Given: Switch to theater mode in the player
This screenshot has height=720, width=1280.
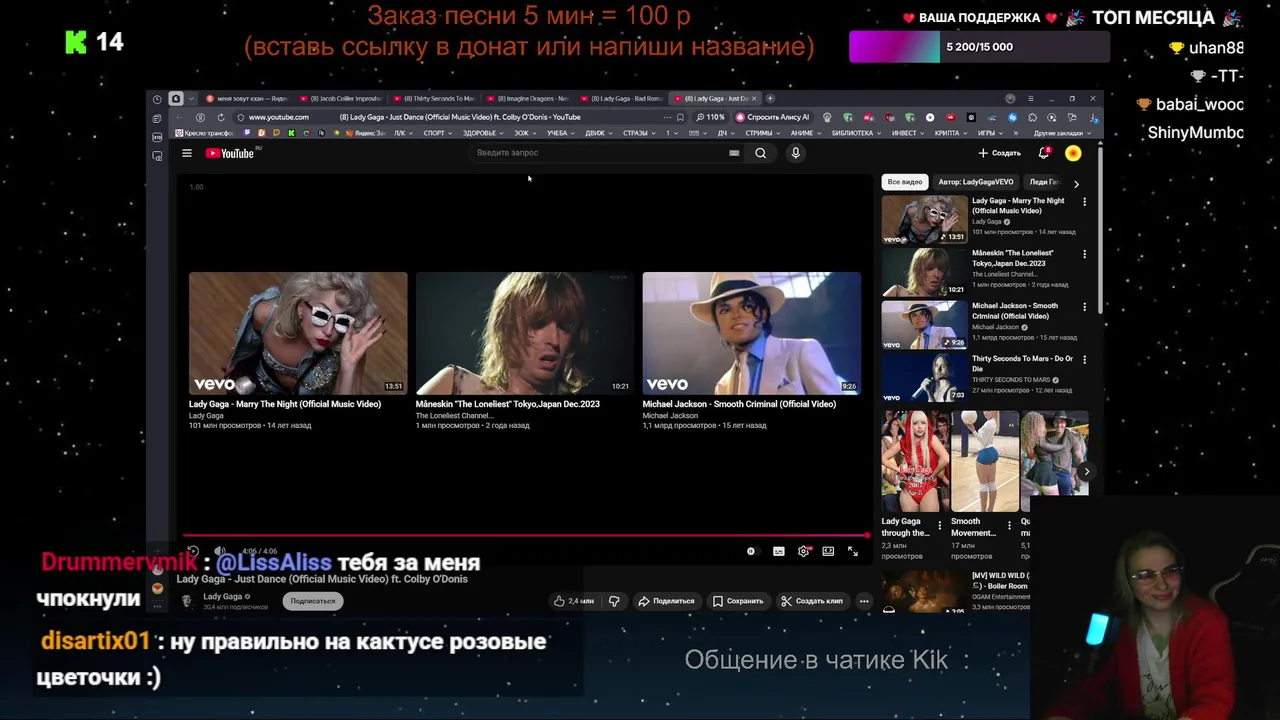Looking at the screenshot, I should [828, 551].
